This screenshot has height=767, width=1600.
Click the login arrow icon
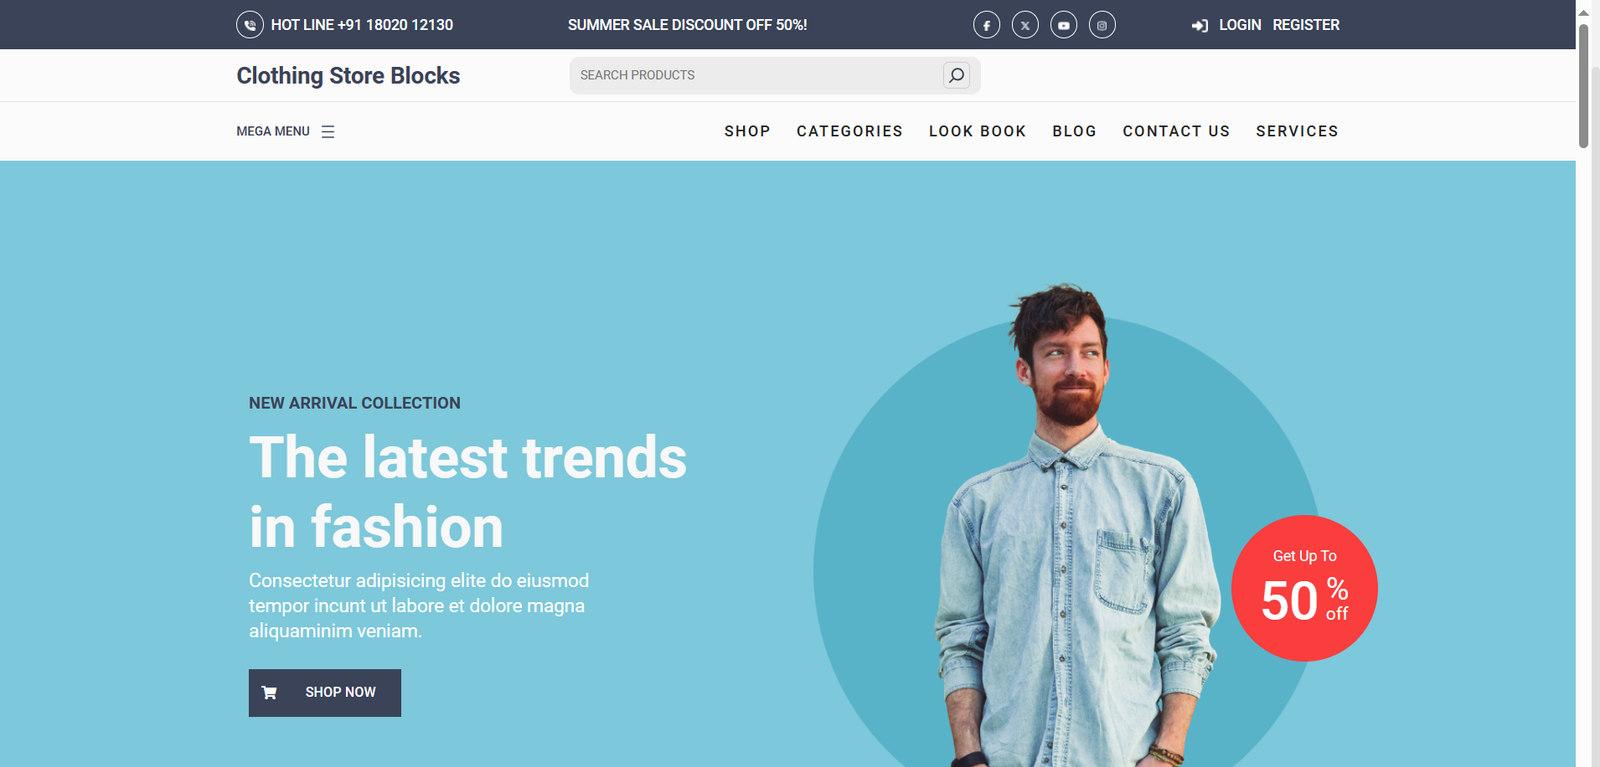1200,25
